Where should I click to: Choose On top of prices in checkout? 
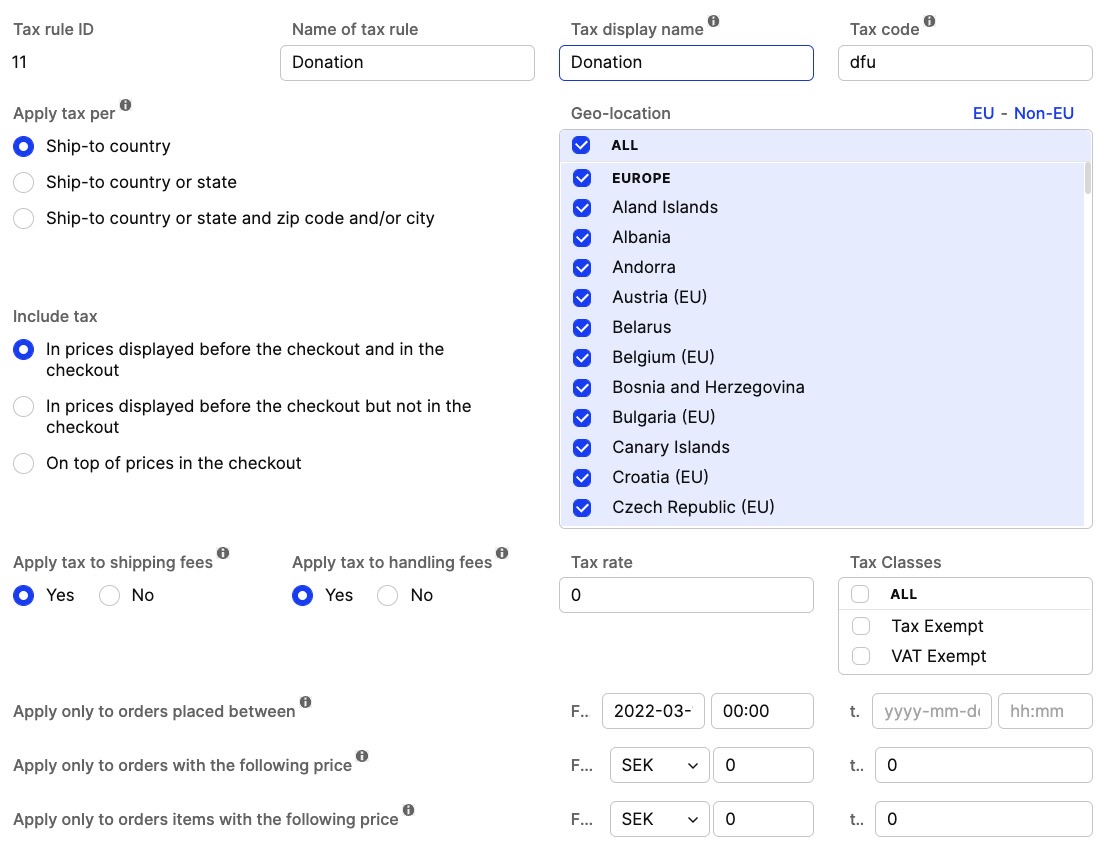click(24, 463)
